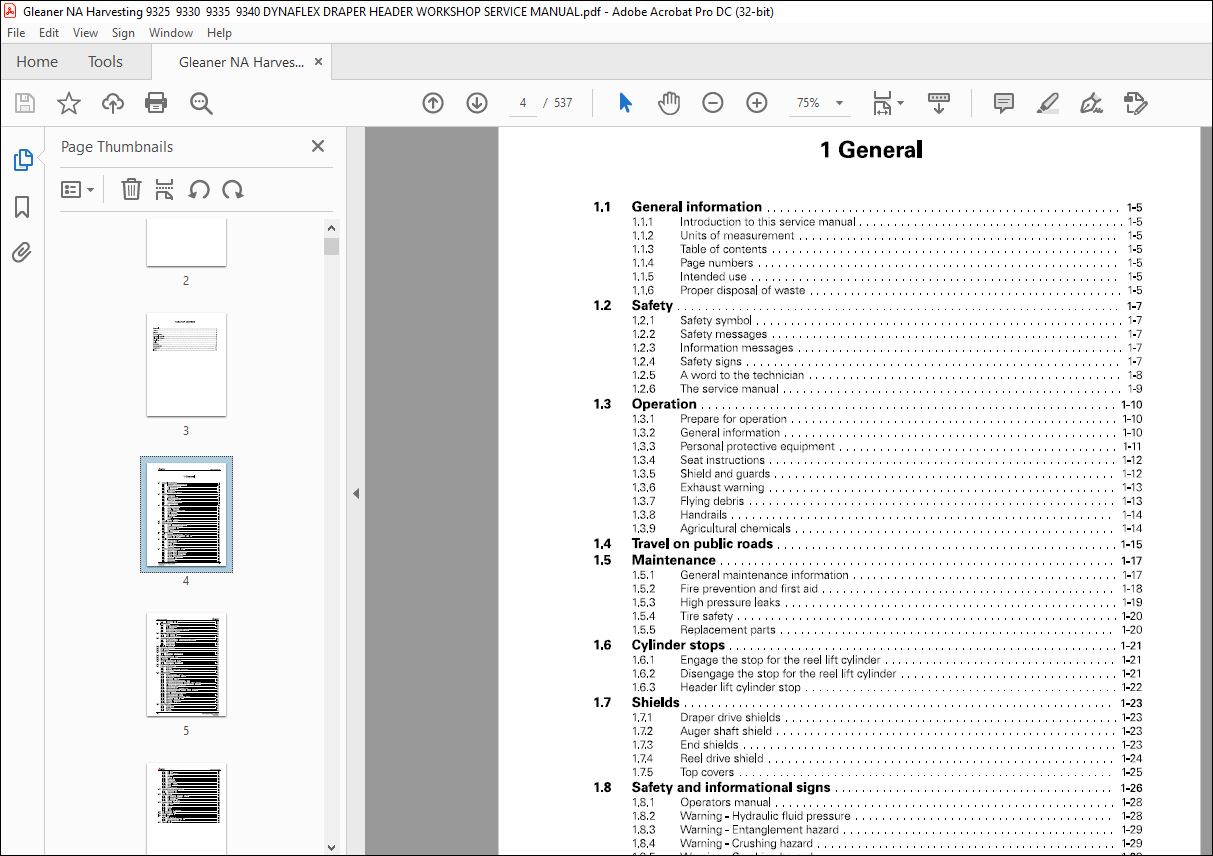The height and width of the screenshot is (856, 1213).
Task: Select the Gleaner NA Harves... document tab
Action: (x=241, y=62)
